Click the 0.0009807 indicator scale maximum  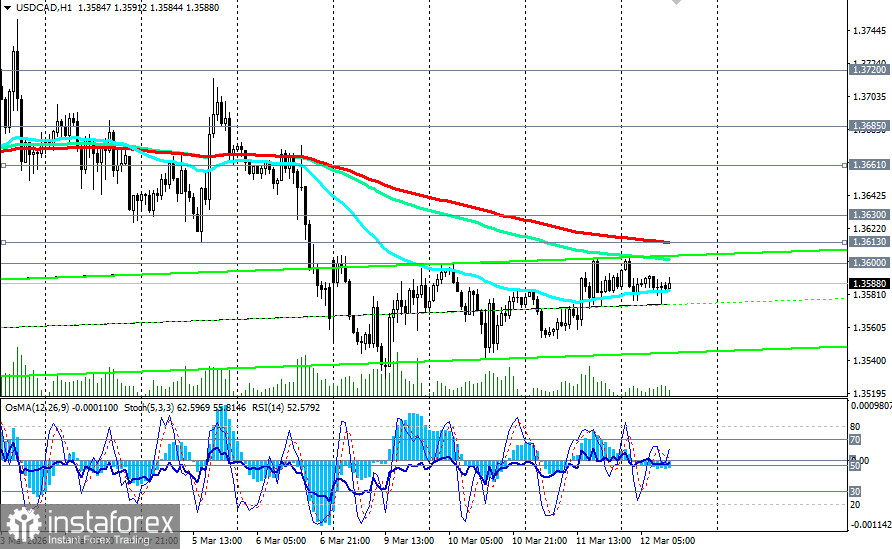tap(871, 406)
